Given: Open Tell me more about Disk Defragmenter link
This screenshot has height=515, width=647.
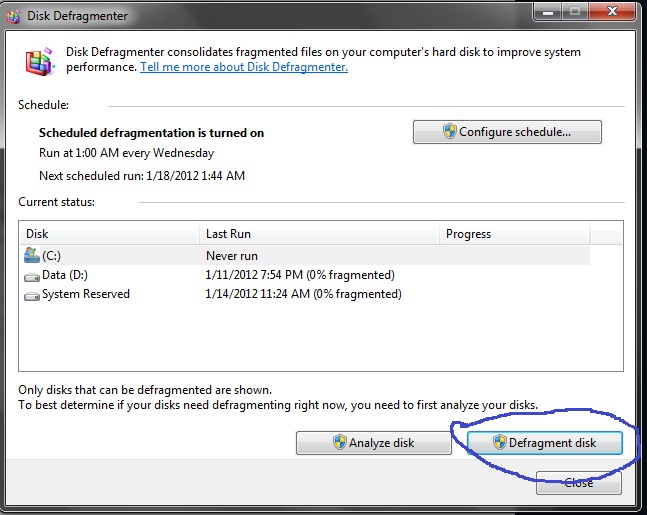Looking at the screenshot, I should [244, 67].
